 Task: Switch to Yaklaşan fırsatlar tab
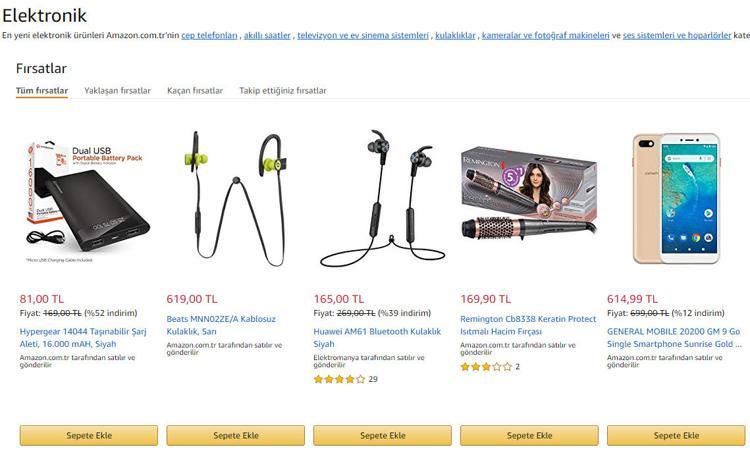pyautogui.click(x=117, y=90)
